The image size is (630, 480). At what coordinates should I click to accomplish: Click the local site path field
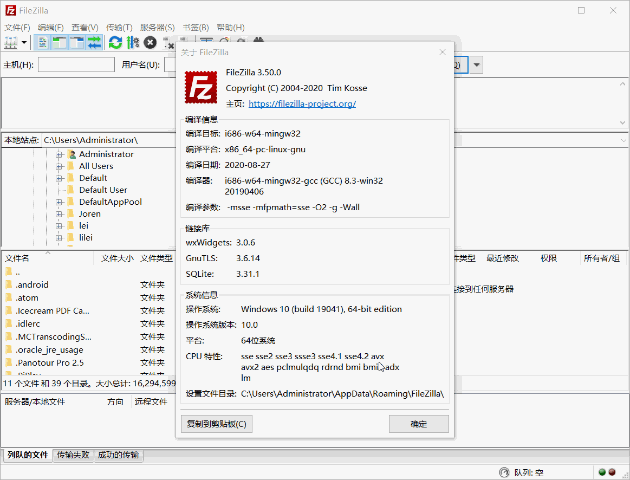point(108,140)
